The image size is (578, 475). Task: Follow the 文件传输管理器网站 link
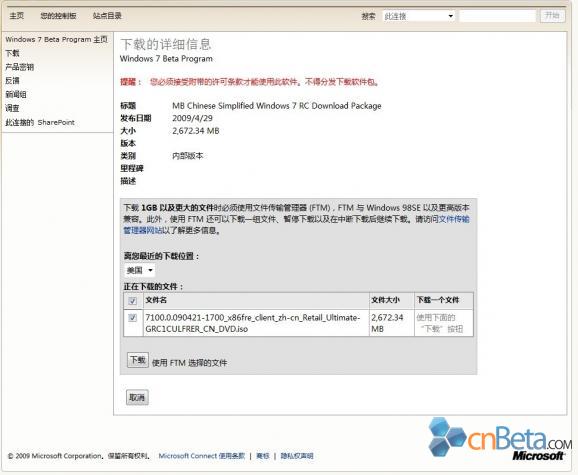[454, 219]
